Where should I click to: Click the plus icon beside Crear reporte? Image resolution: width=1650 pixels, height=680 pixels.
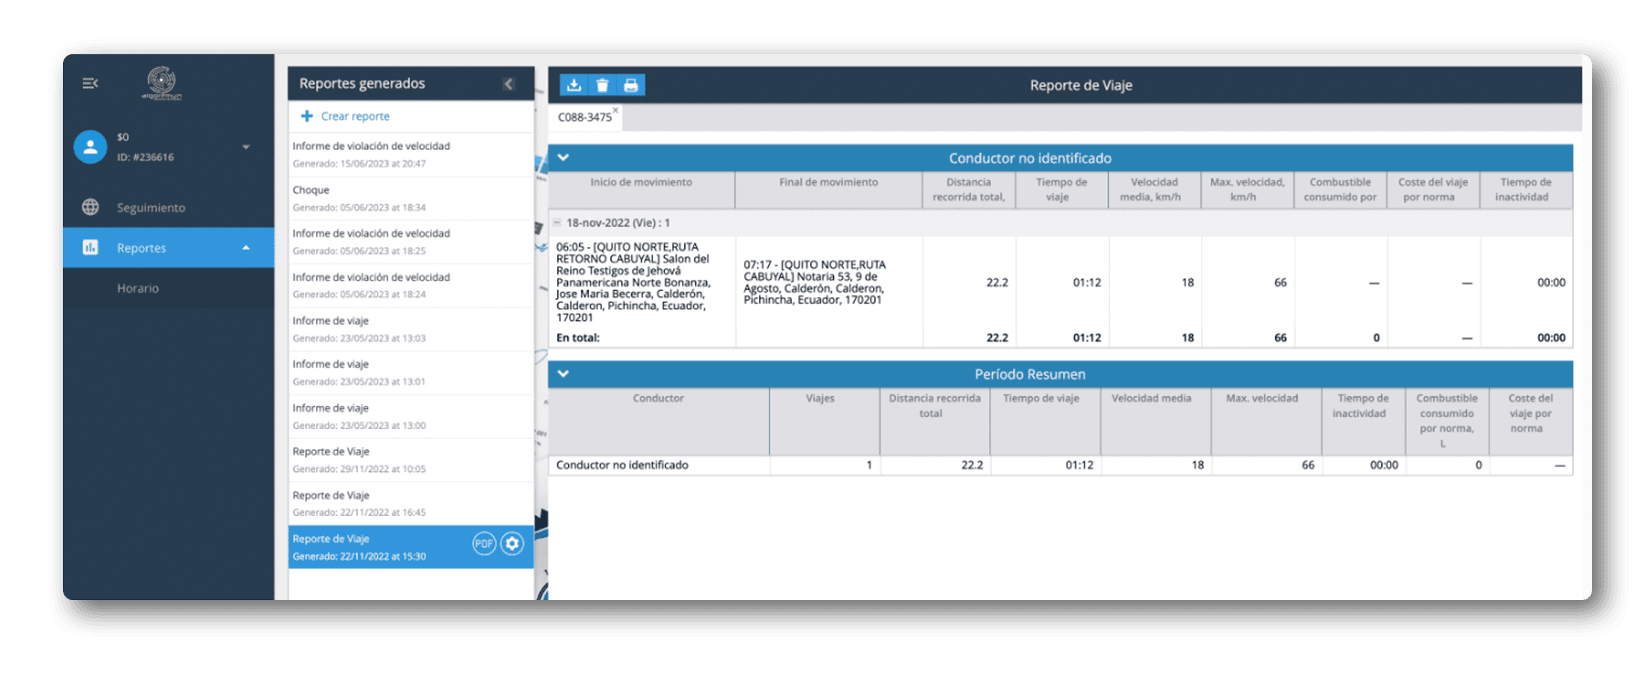click(x=307, y=116)
